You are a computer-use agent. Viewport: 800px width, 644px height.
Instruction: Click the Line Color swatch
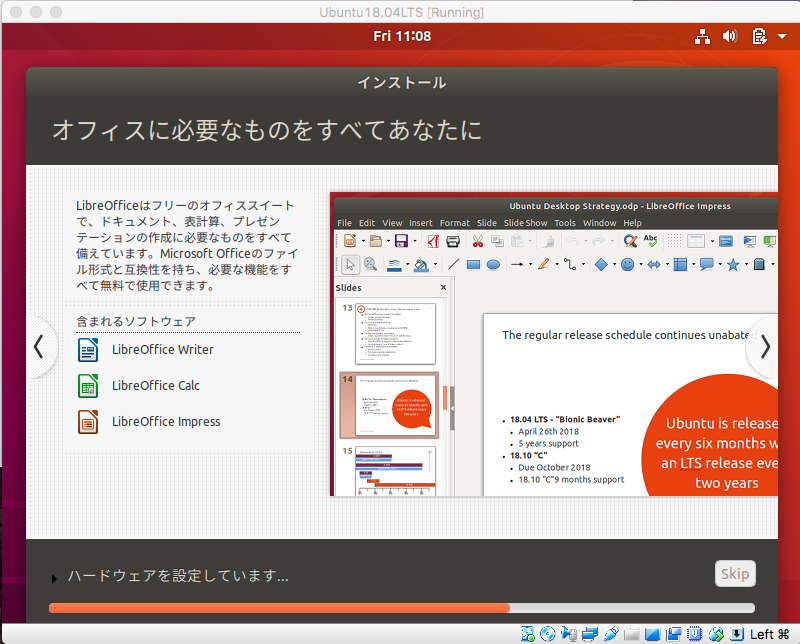click(394, 265)
